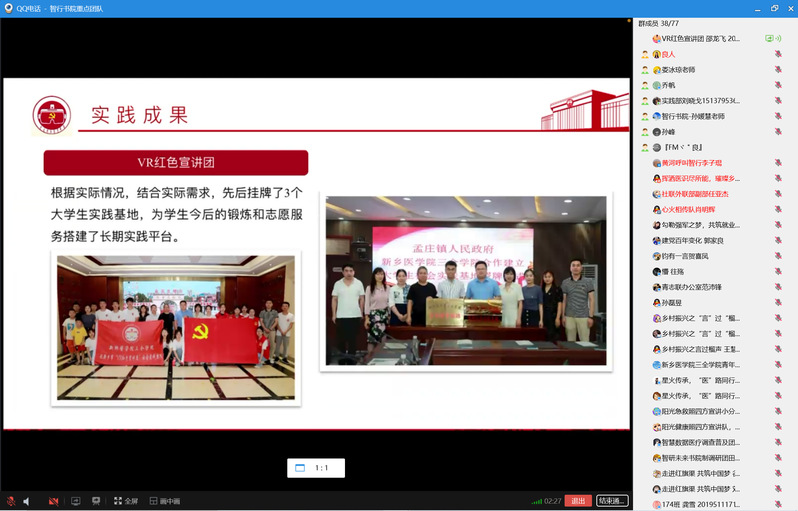
Task: Click the screen share icon
Action: (x=75, y=501)
